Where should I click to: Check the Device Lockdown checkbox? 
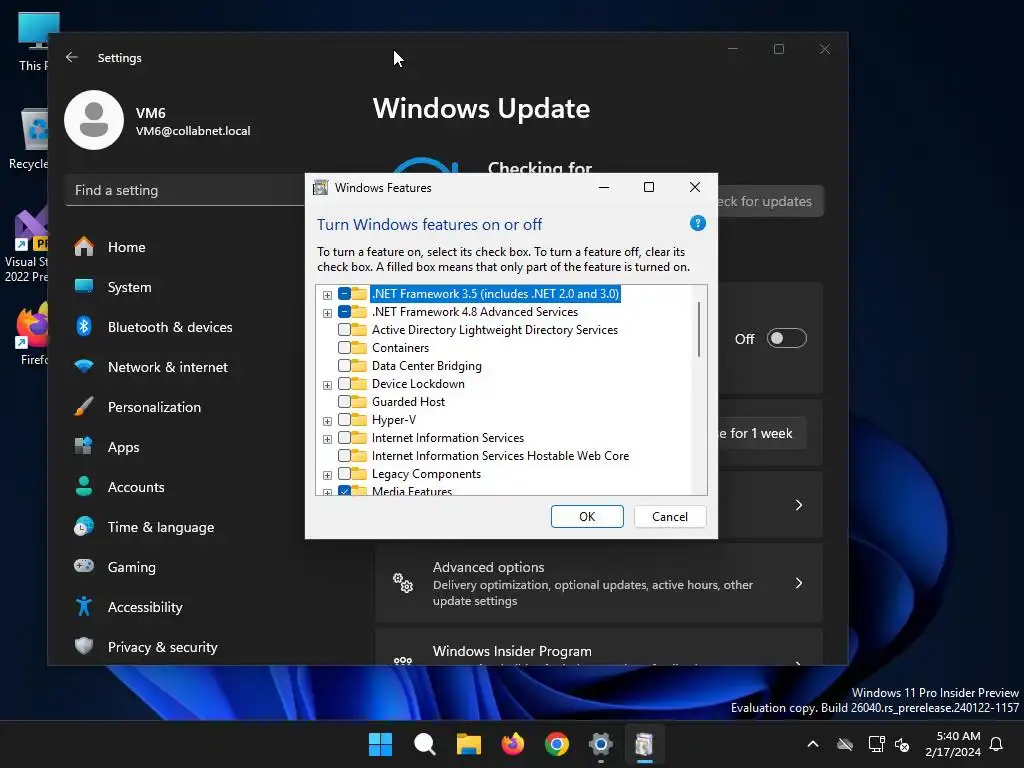(x=344, y=383)
